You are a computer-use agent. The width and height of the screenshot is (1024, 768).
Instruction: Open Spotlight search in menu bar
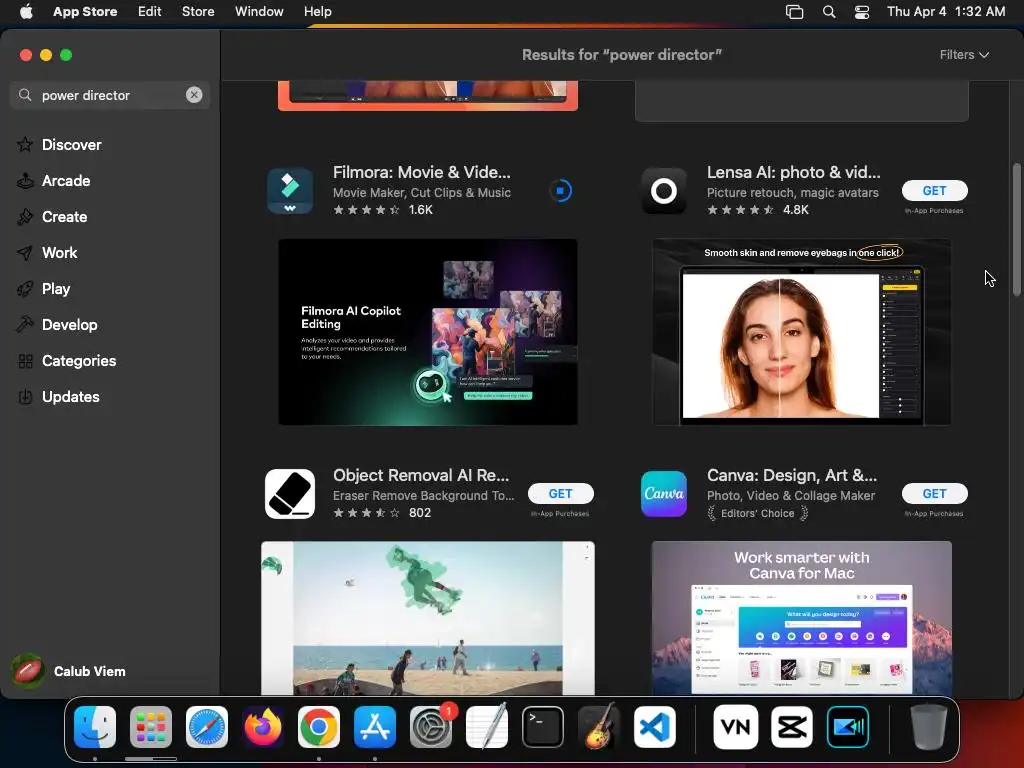click(829, 11)
